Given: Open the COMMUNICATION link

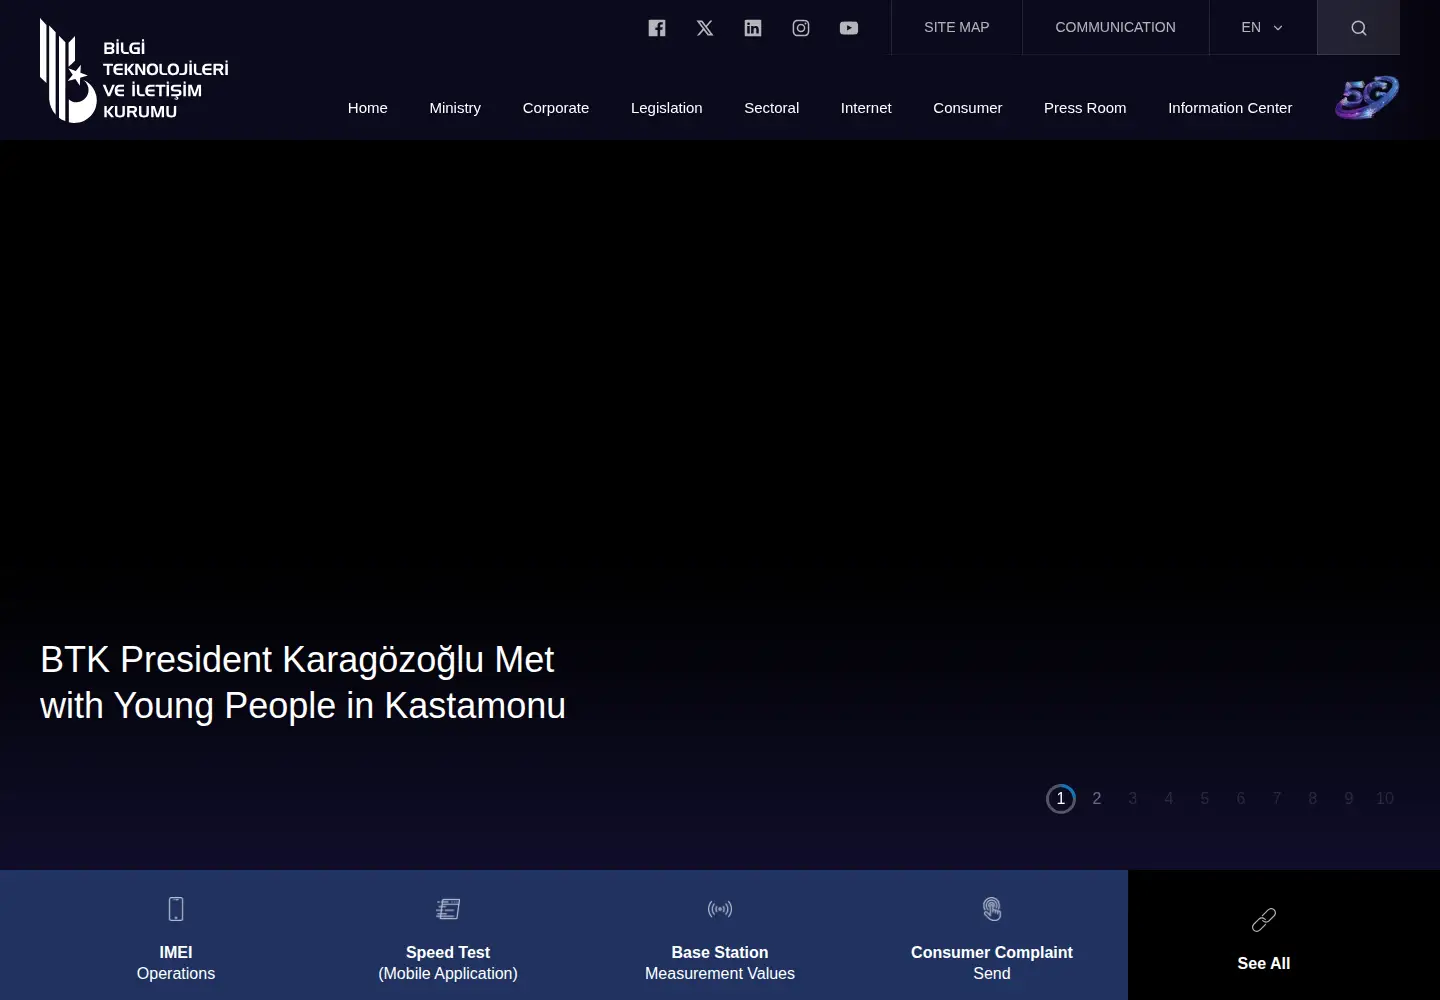Looking at the screenshot, I should tap(1116, 28).
